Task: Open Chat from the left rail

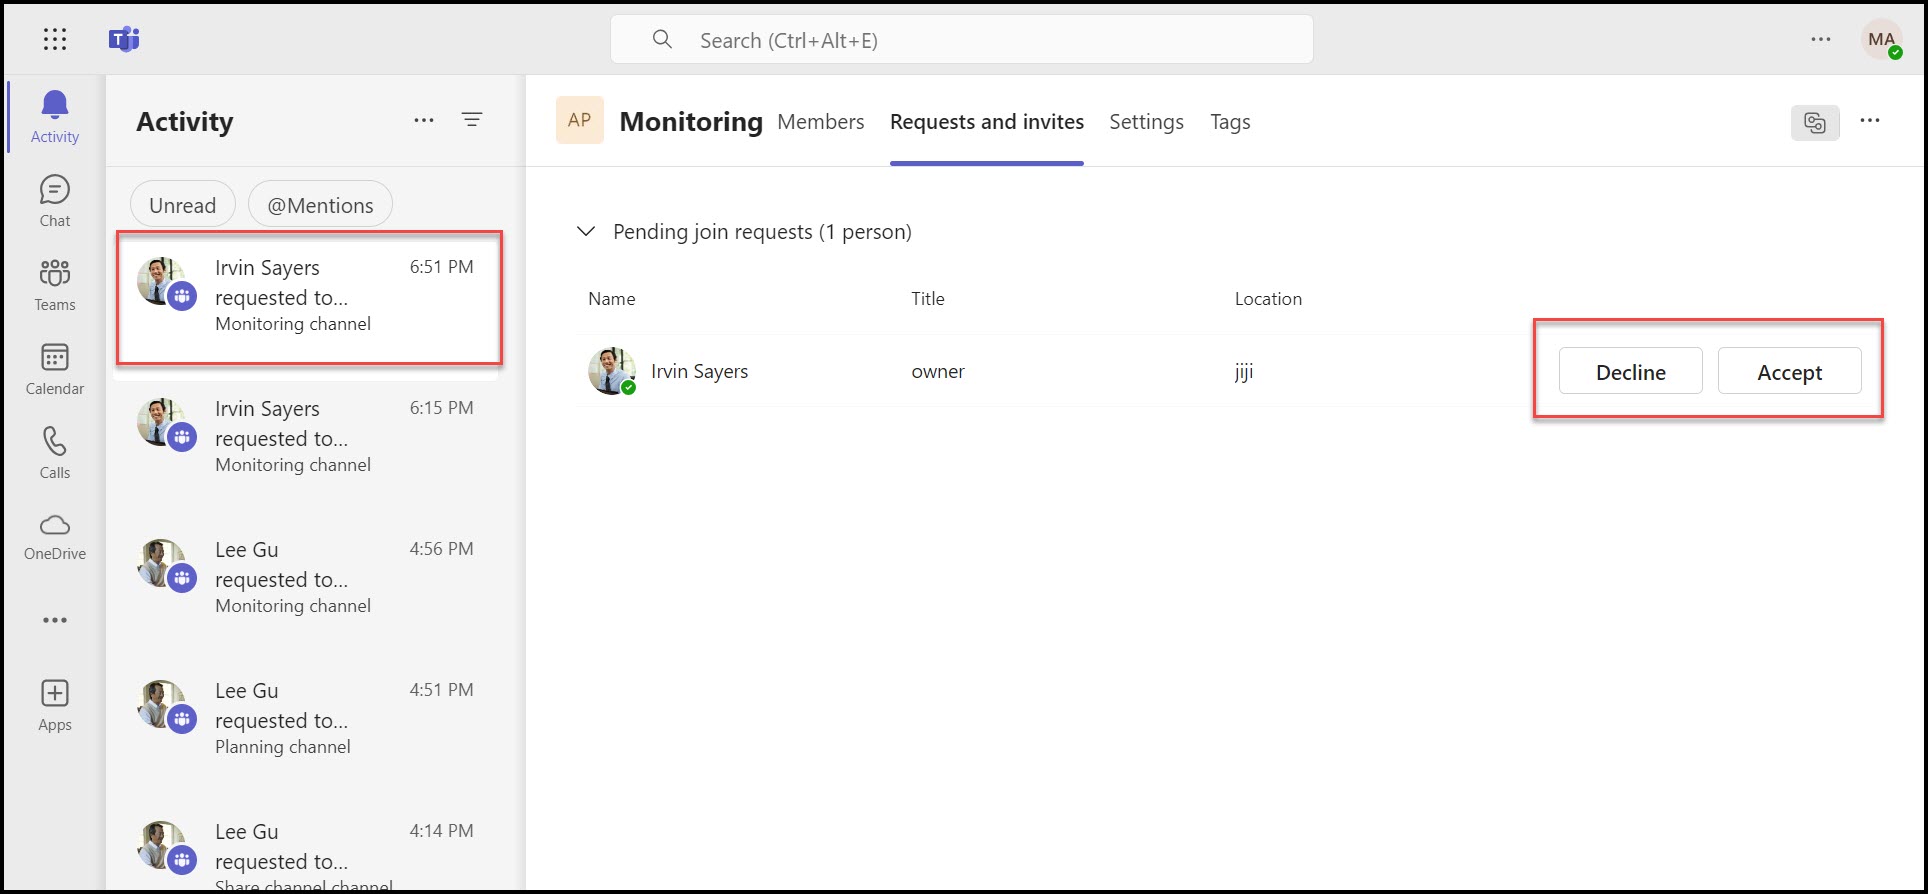Action: (54, 201)
